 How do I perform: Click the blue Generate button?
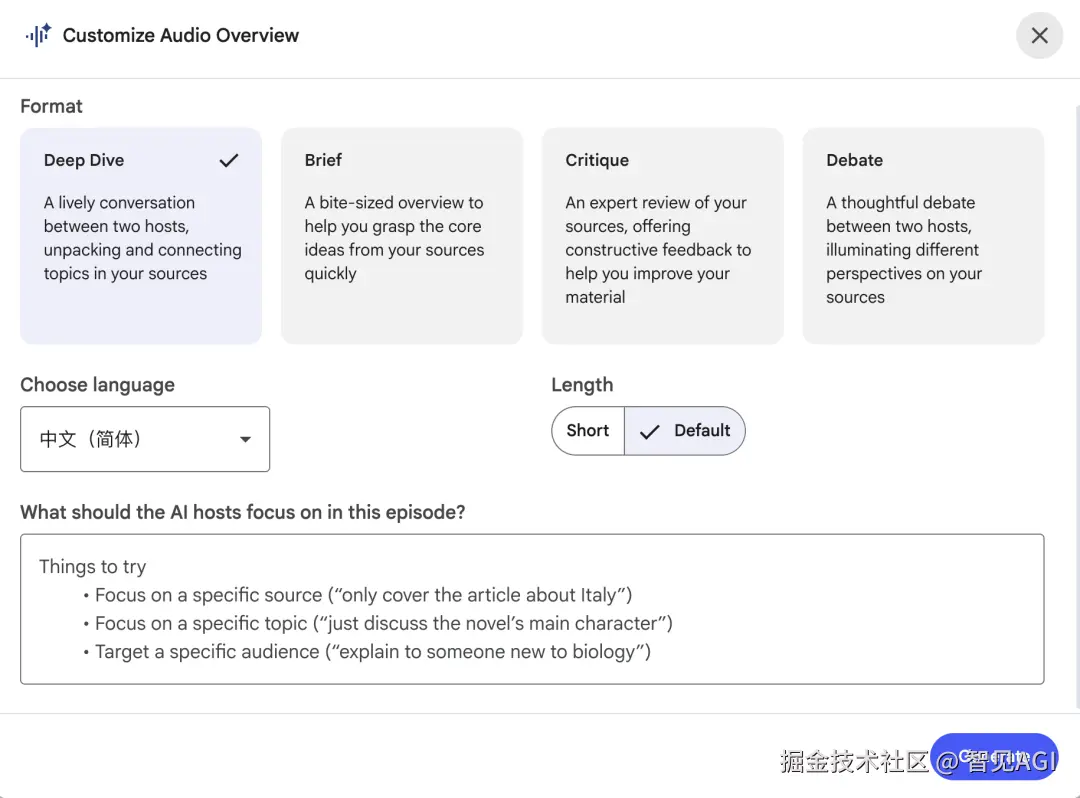click(x=994, y=758)
